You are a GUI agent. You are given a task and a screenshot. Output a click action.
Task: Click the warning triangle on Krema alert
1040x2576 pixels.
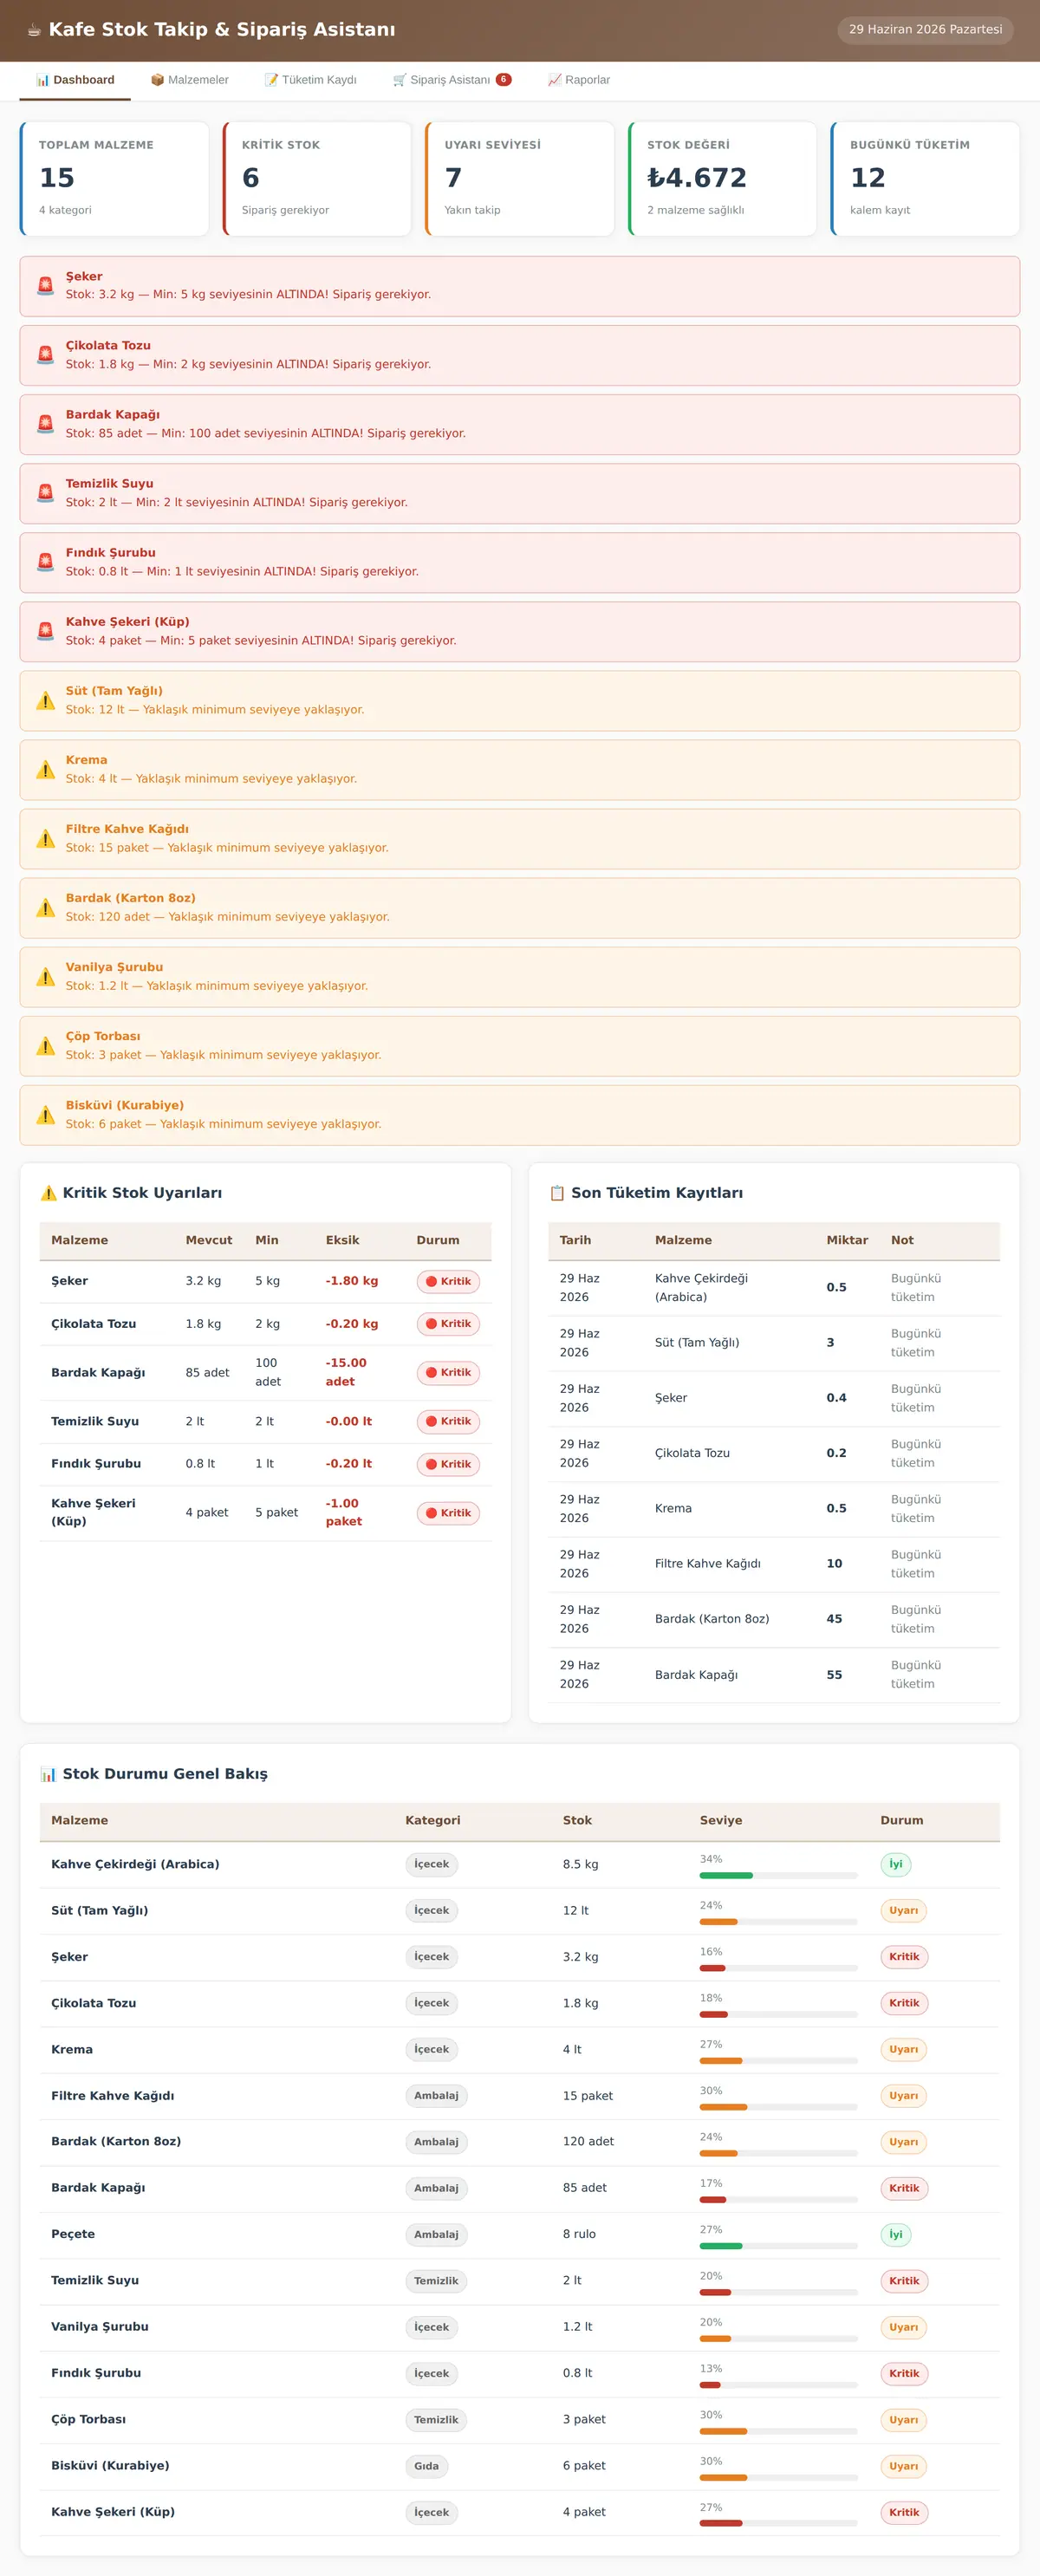point(45,769)
